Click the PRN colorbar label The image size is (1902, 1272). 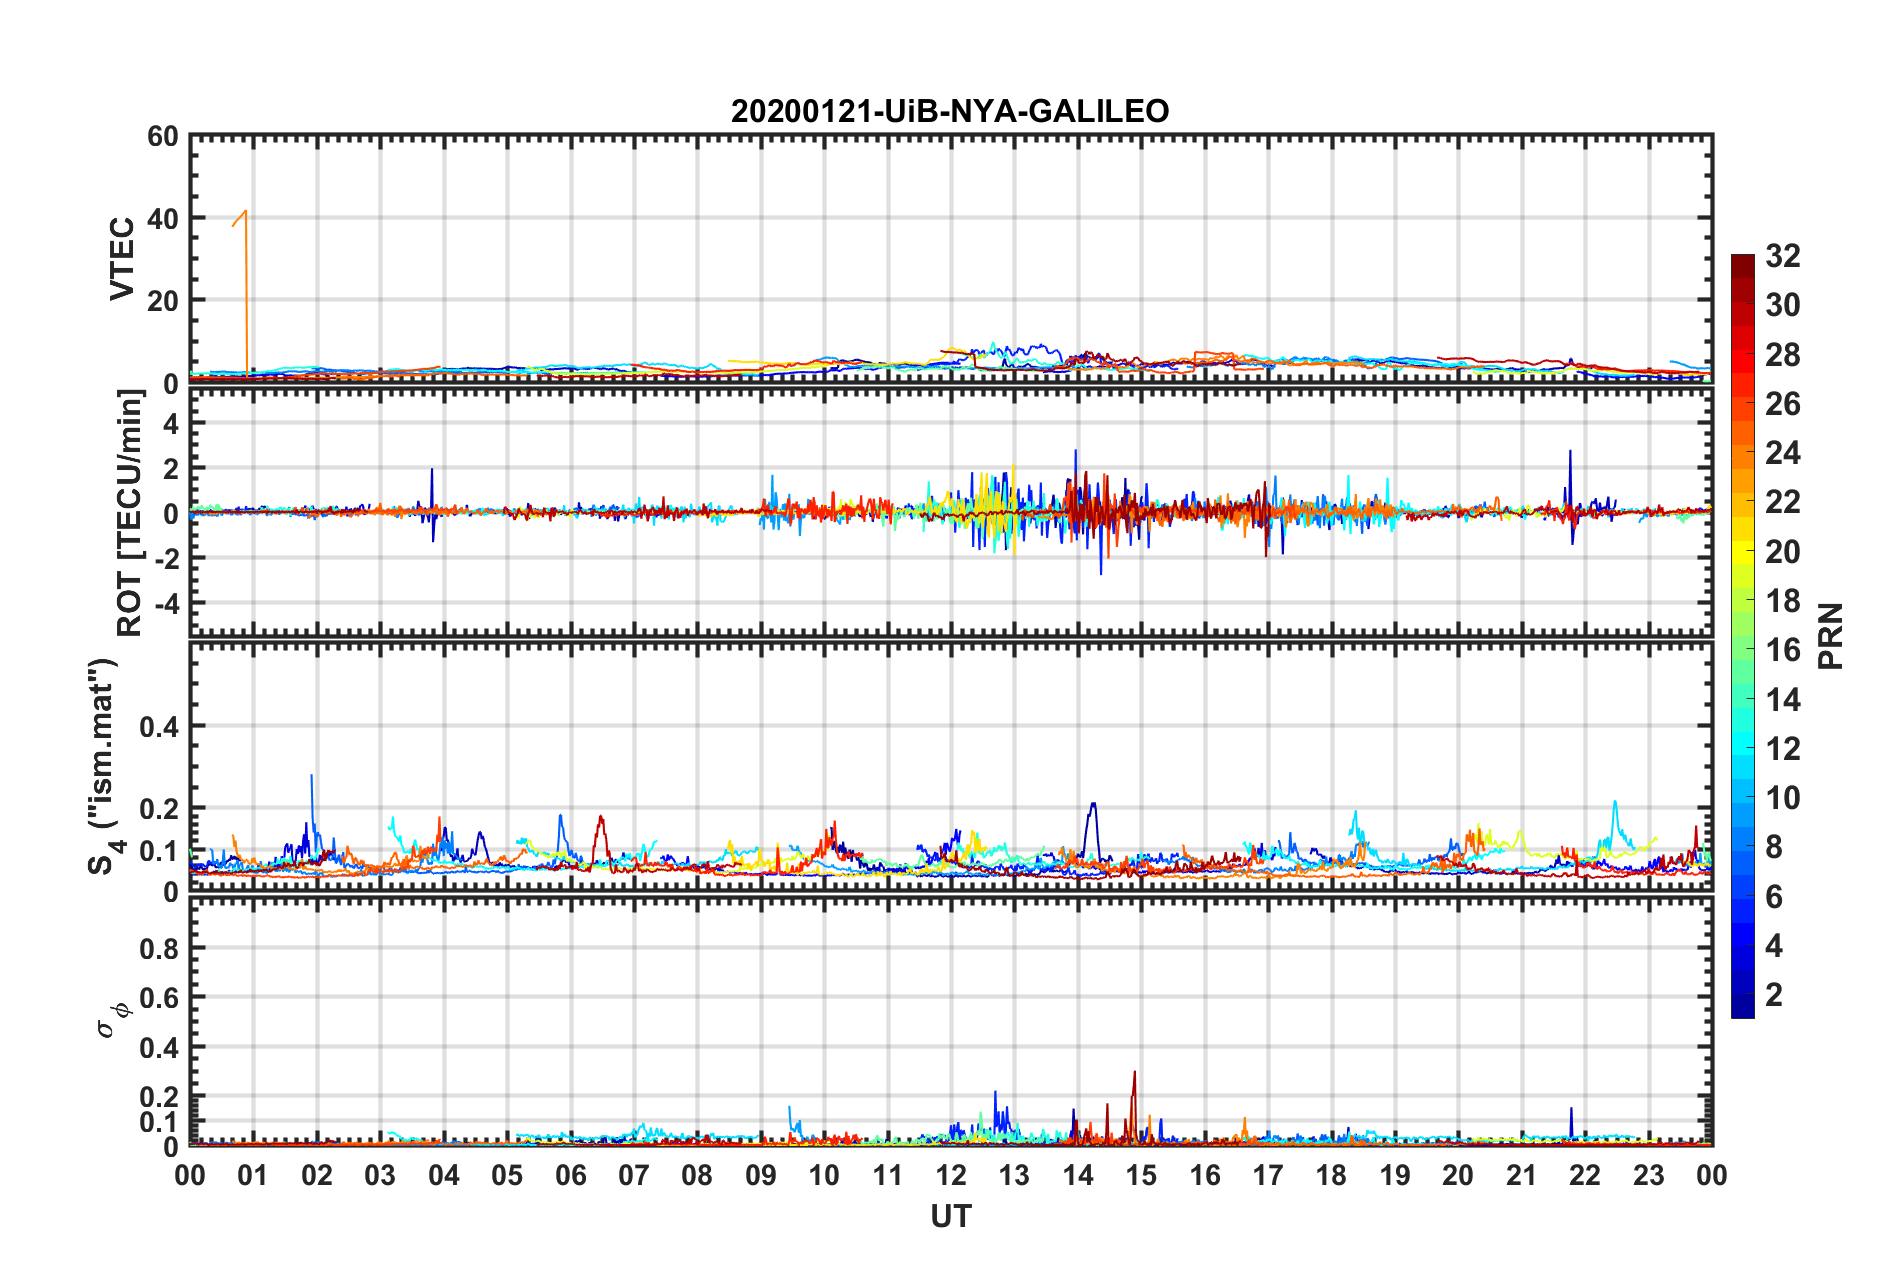(x=1831, y=636)
